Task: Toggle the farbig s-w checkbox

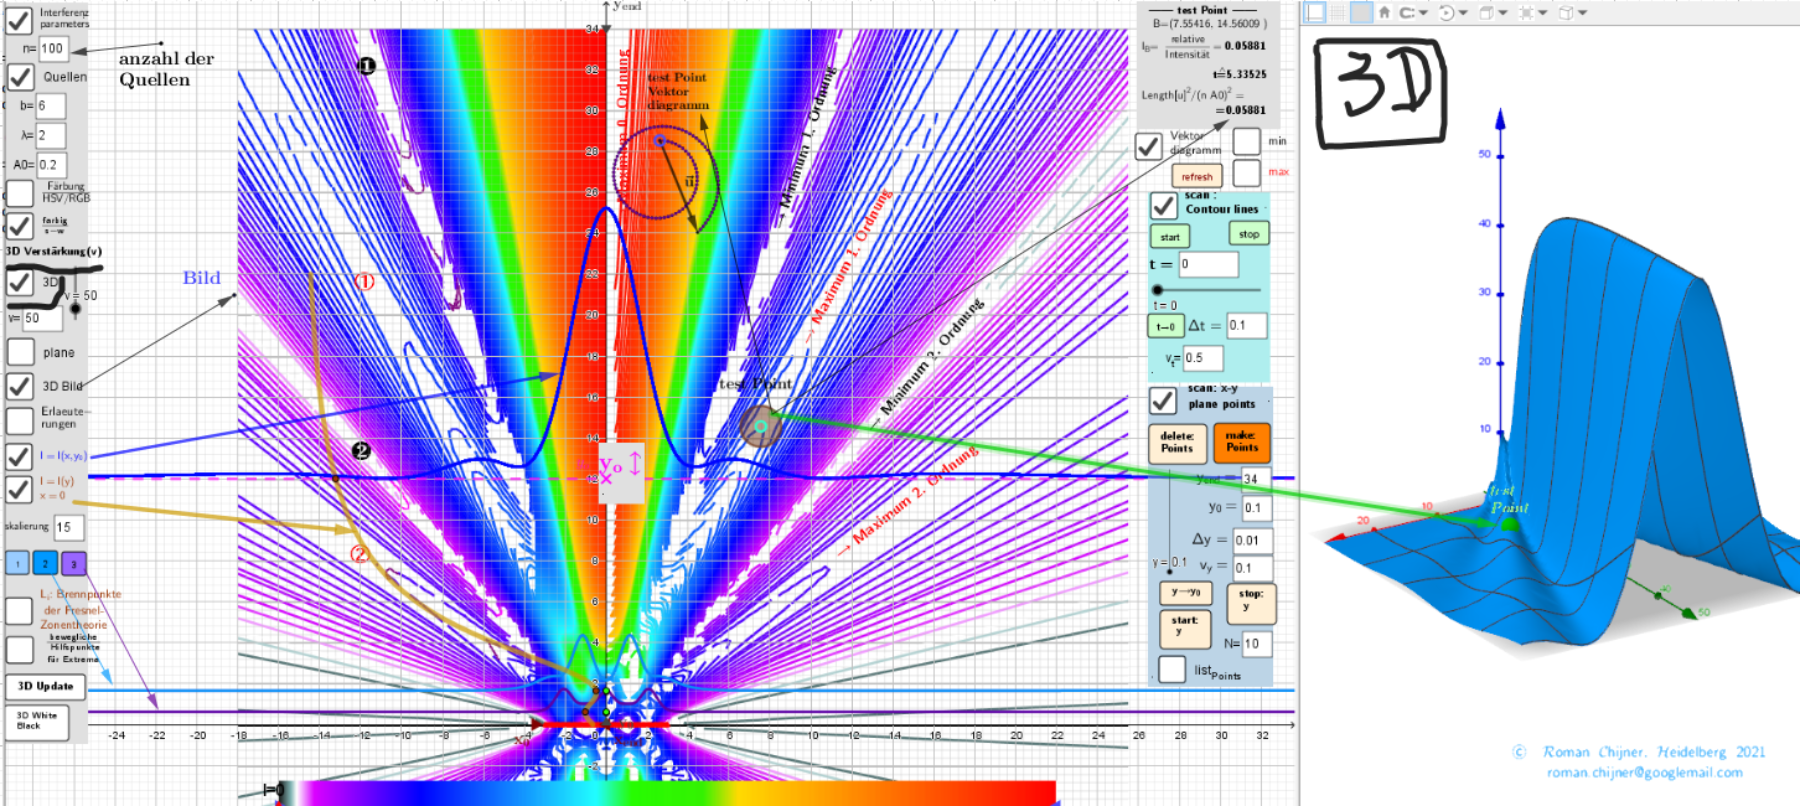Action: (20, 225)
